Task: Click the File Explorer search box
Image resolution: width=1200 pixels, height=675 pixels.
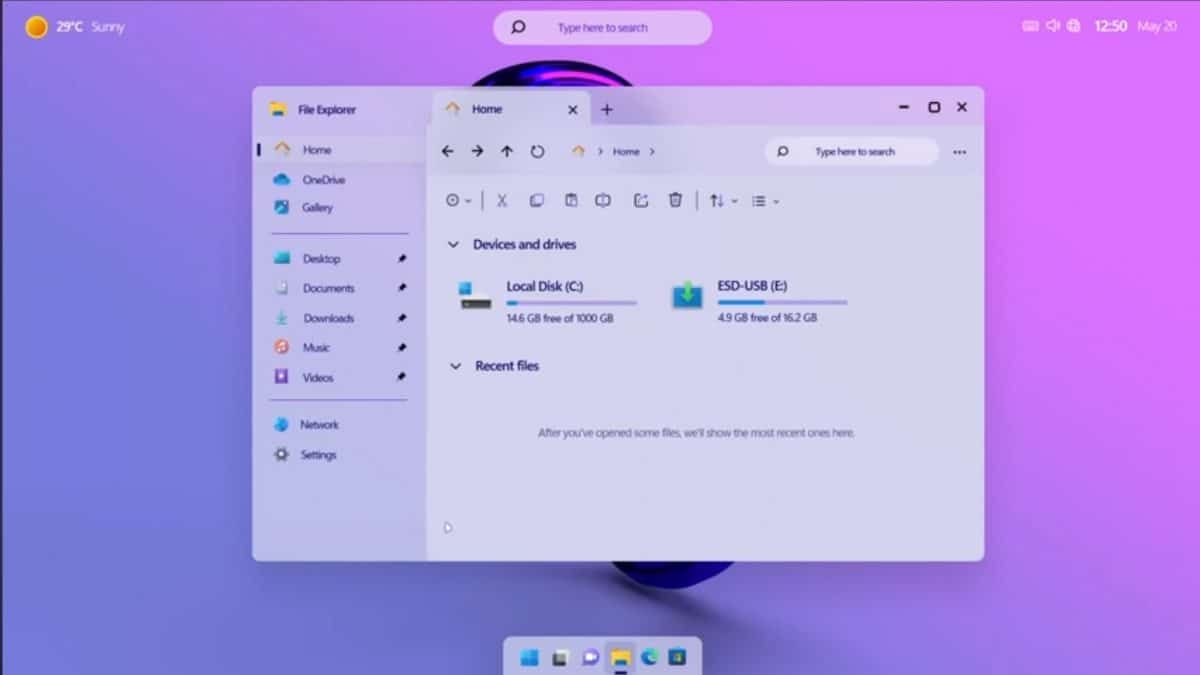Action: [x=853, y=152]
